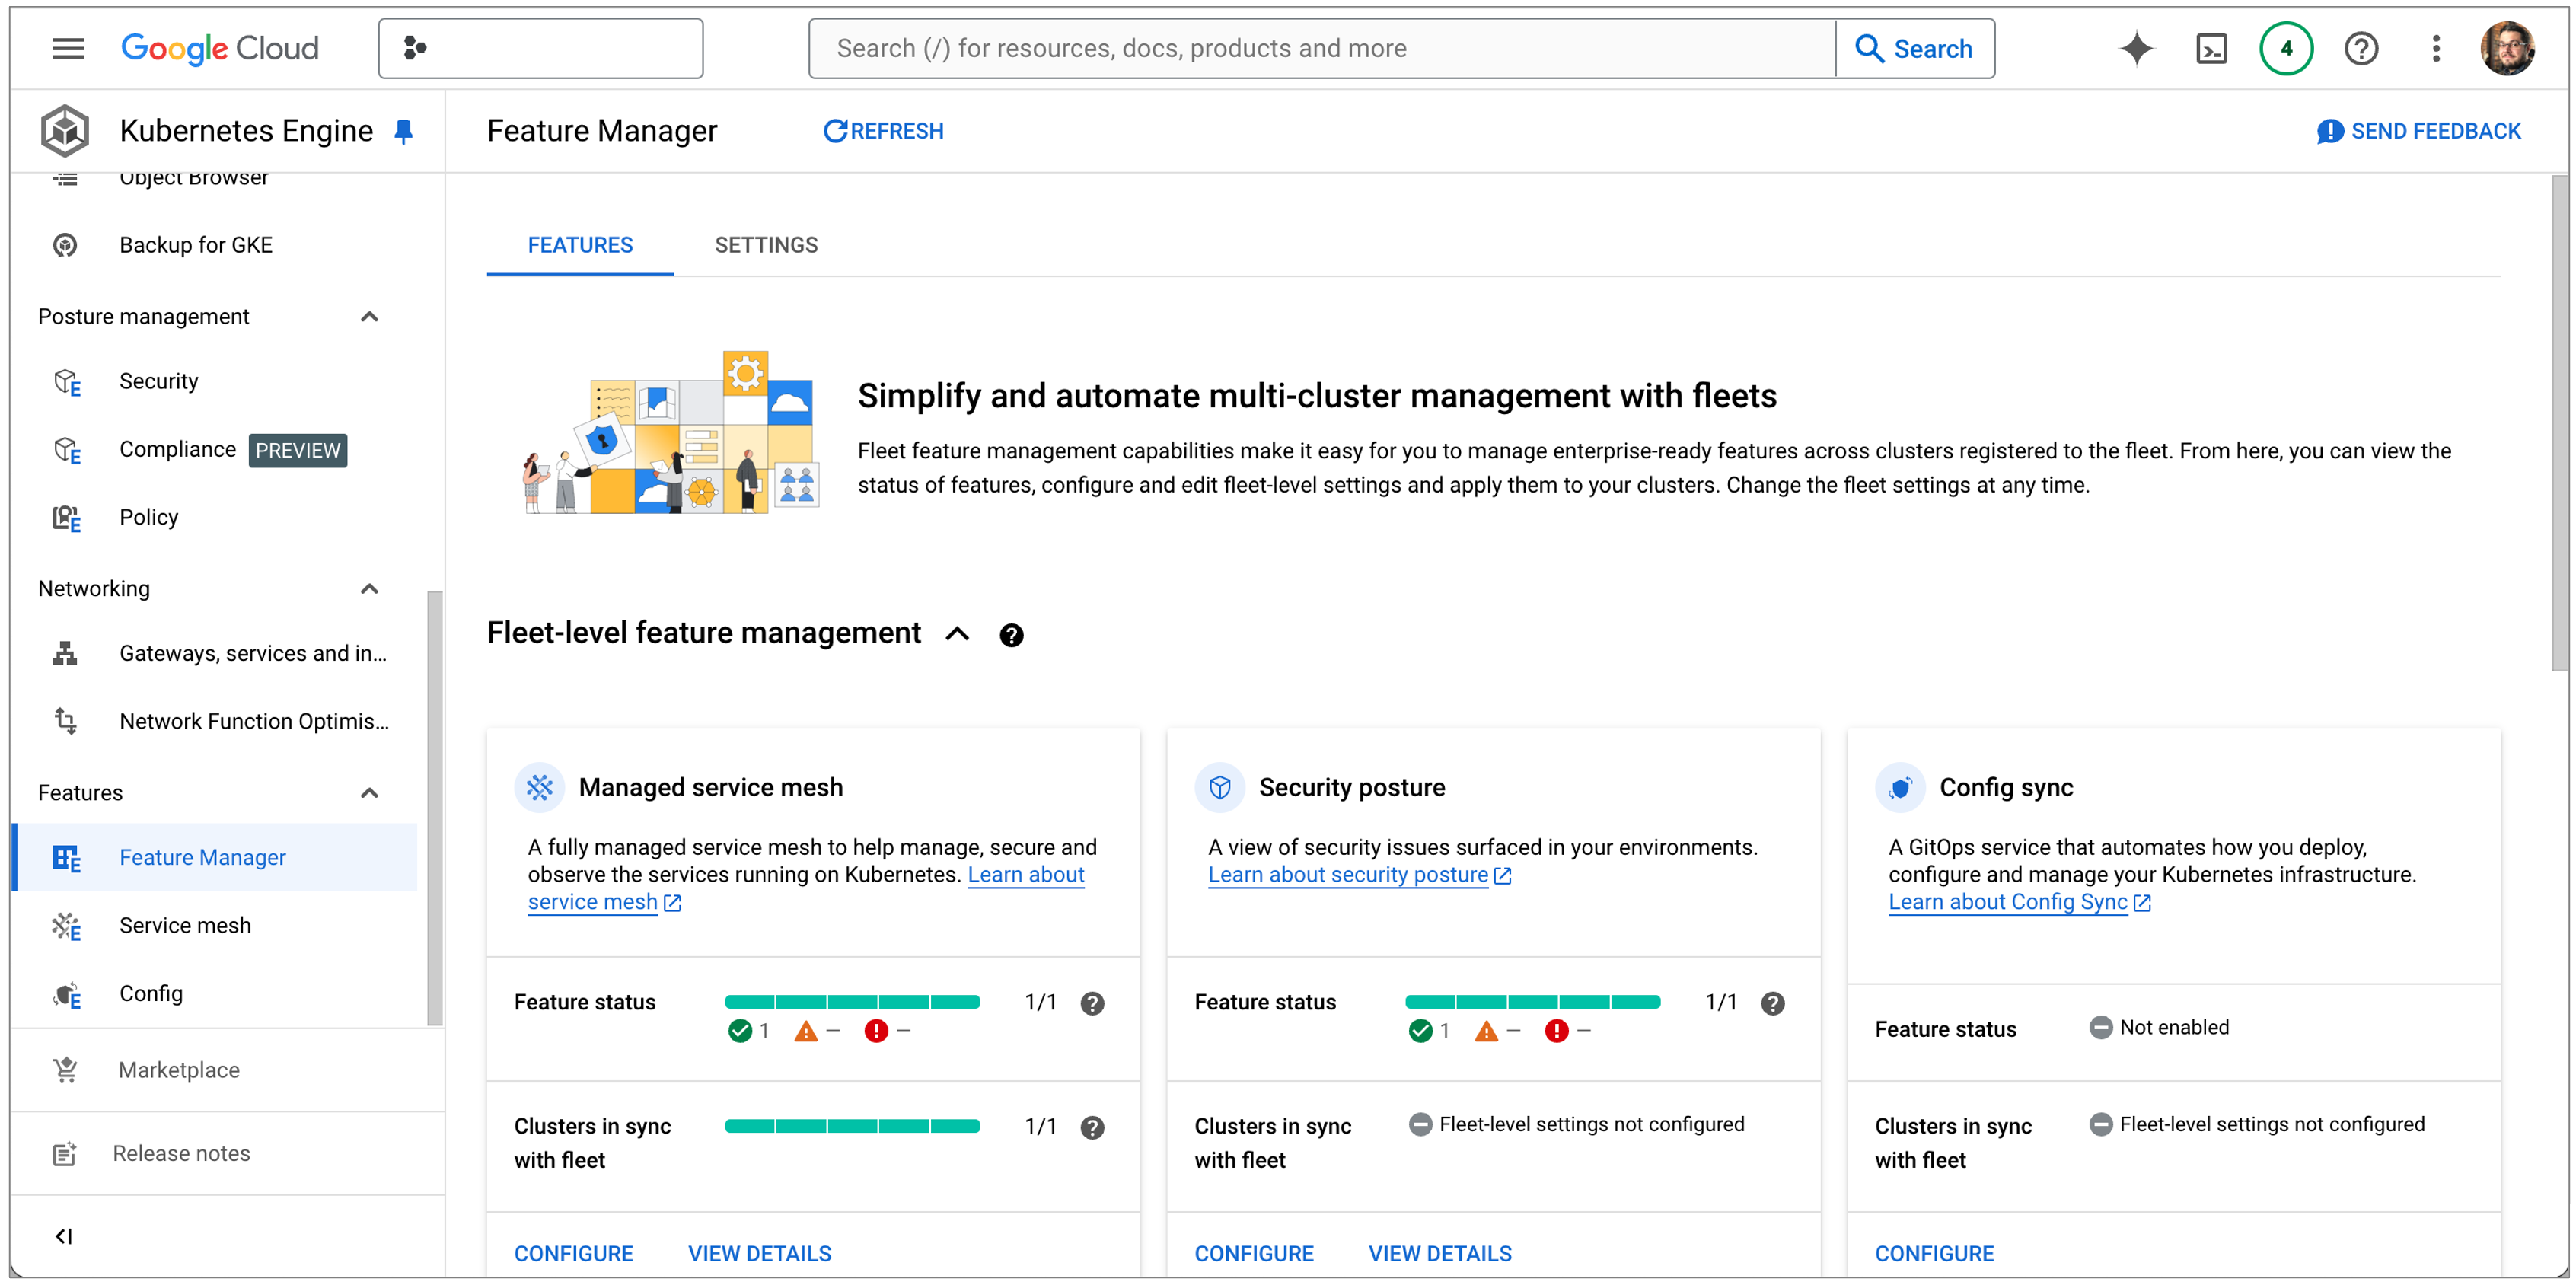Click the help icon beside Fleet-level feature management
Image resolution: width=2576 pixels, height=1285 pixels.
(1011, 635)
